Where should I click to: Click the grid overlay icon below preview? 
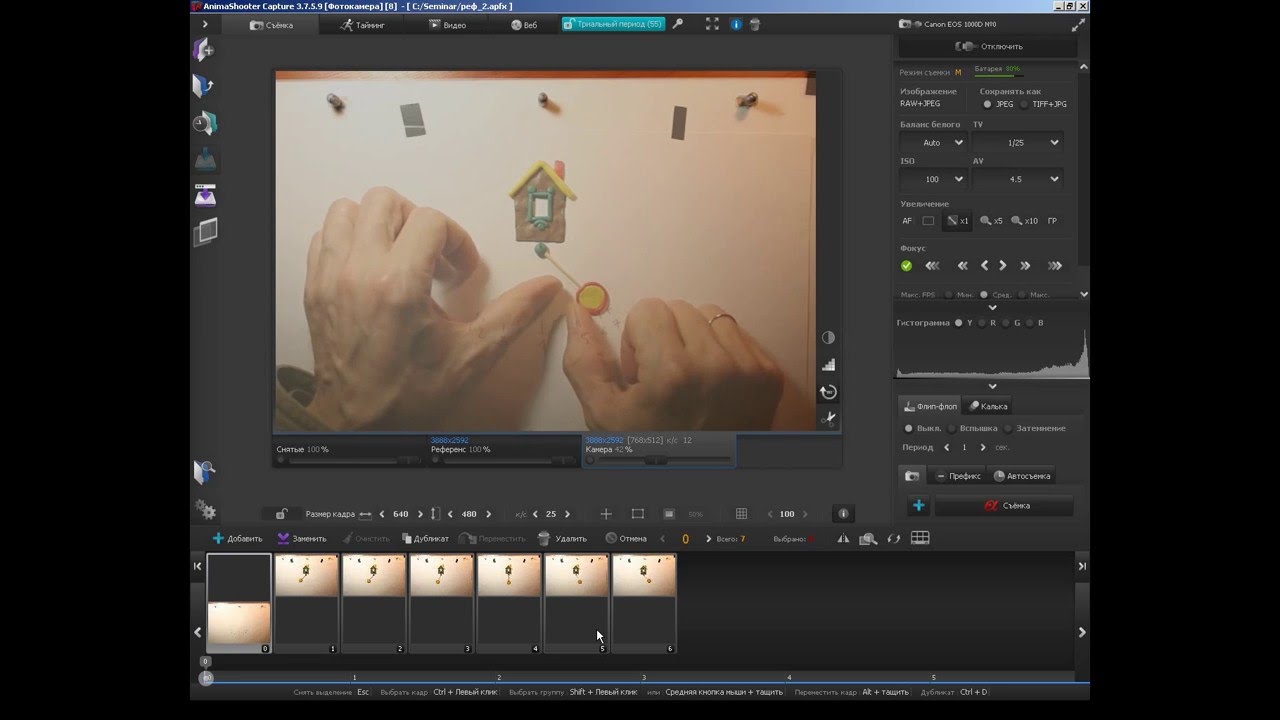pos(741,514)
